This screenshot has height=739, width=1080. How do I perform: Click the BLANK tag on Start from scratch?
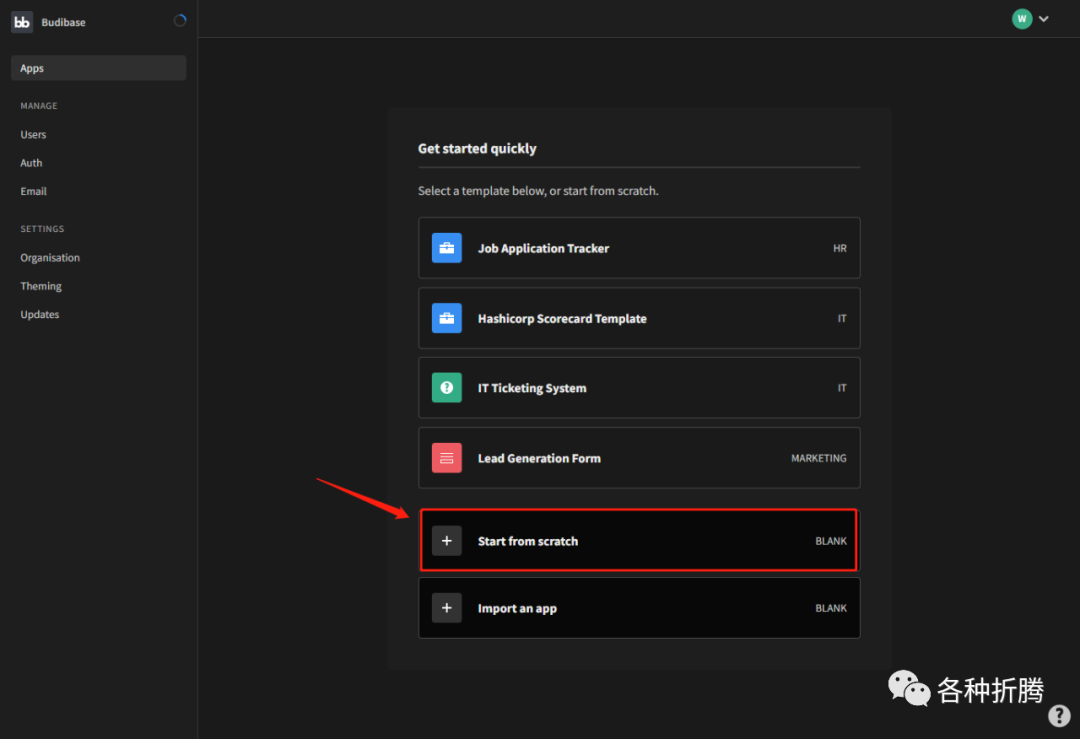(831, 541)
